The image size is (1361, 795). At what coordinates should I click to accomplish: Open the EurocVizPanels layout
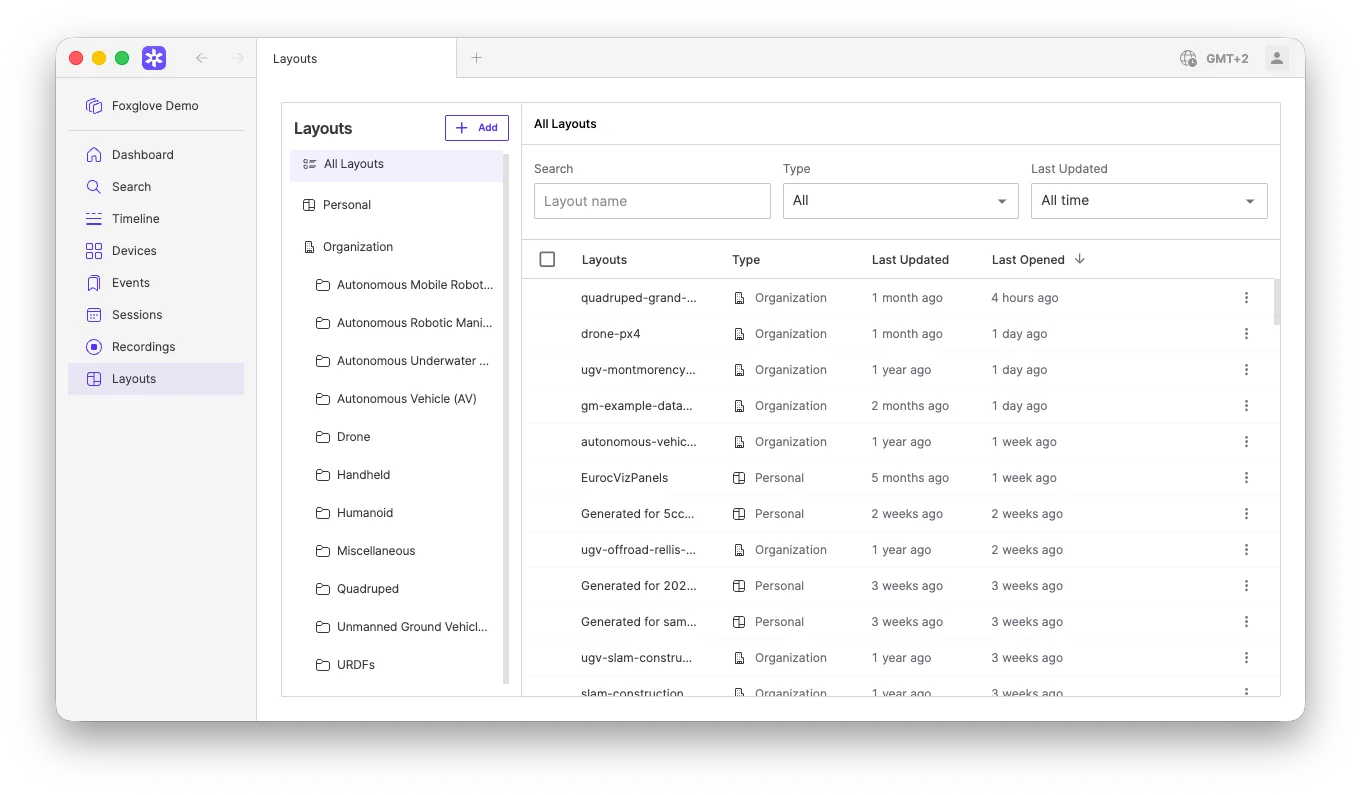click(624, 478)
